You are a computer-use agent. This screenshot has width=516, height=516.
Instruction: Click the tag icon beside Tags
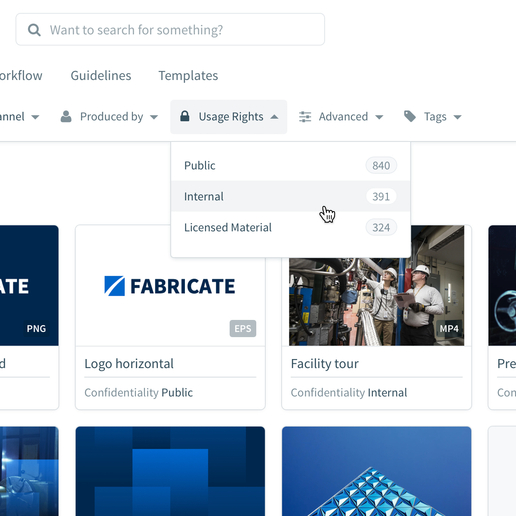pyautogui.click(x=410, y=117)
